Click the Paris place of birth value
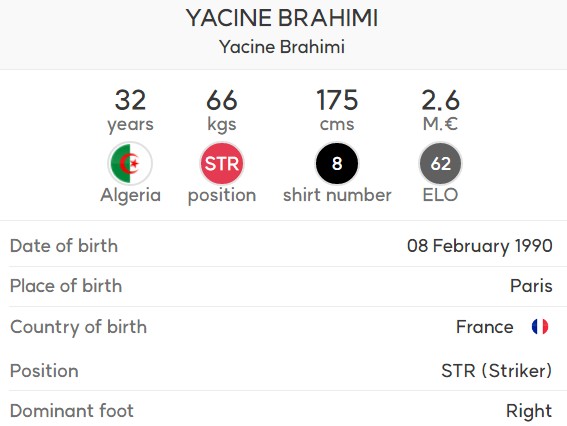The height and width of the screenshot is (426, 567). click(x=531, y=286)
